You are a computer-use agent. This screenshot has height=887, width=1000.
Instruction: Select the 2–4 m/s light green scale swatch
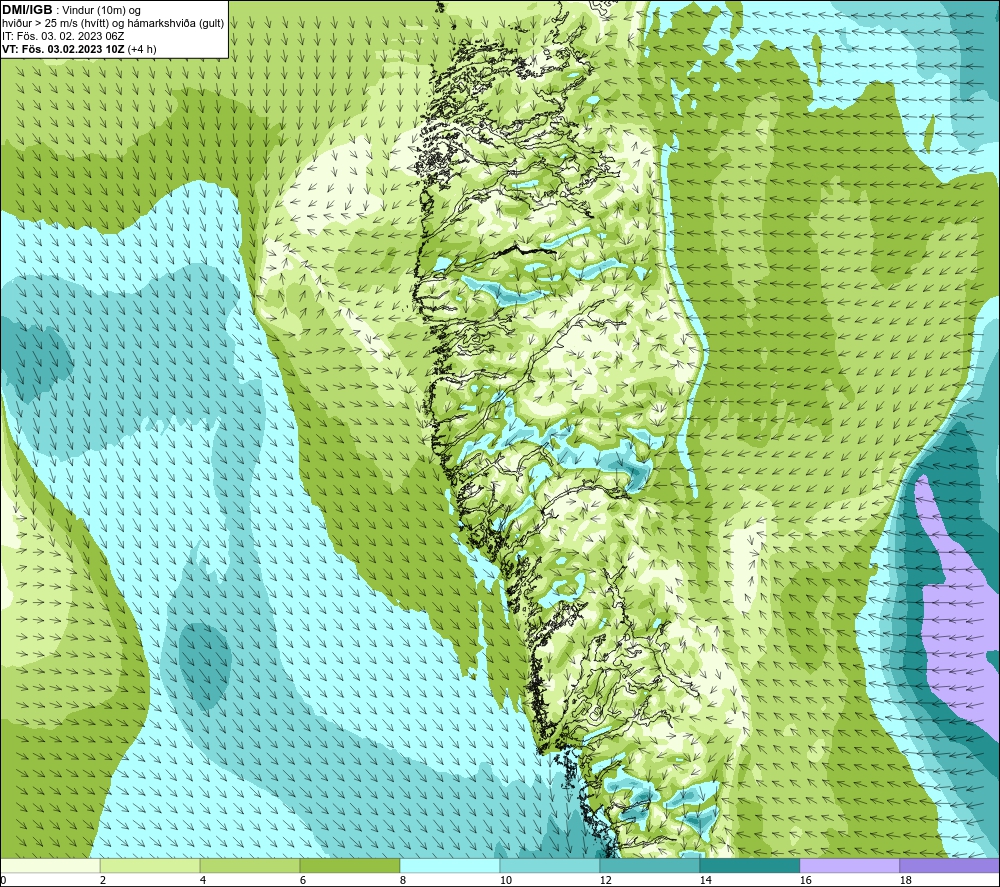[150, 865]
